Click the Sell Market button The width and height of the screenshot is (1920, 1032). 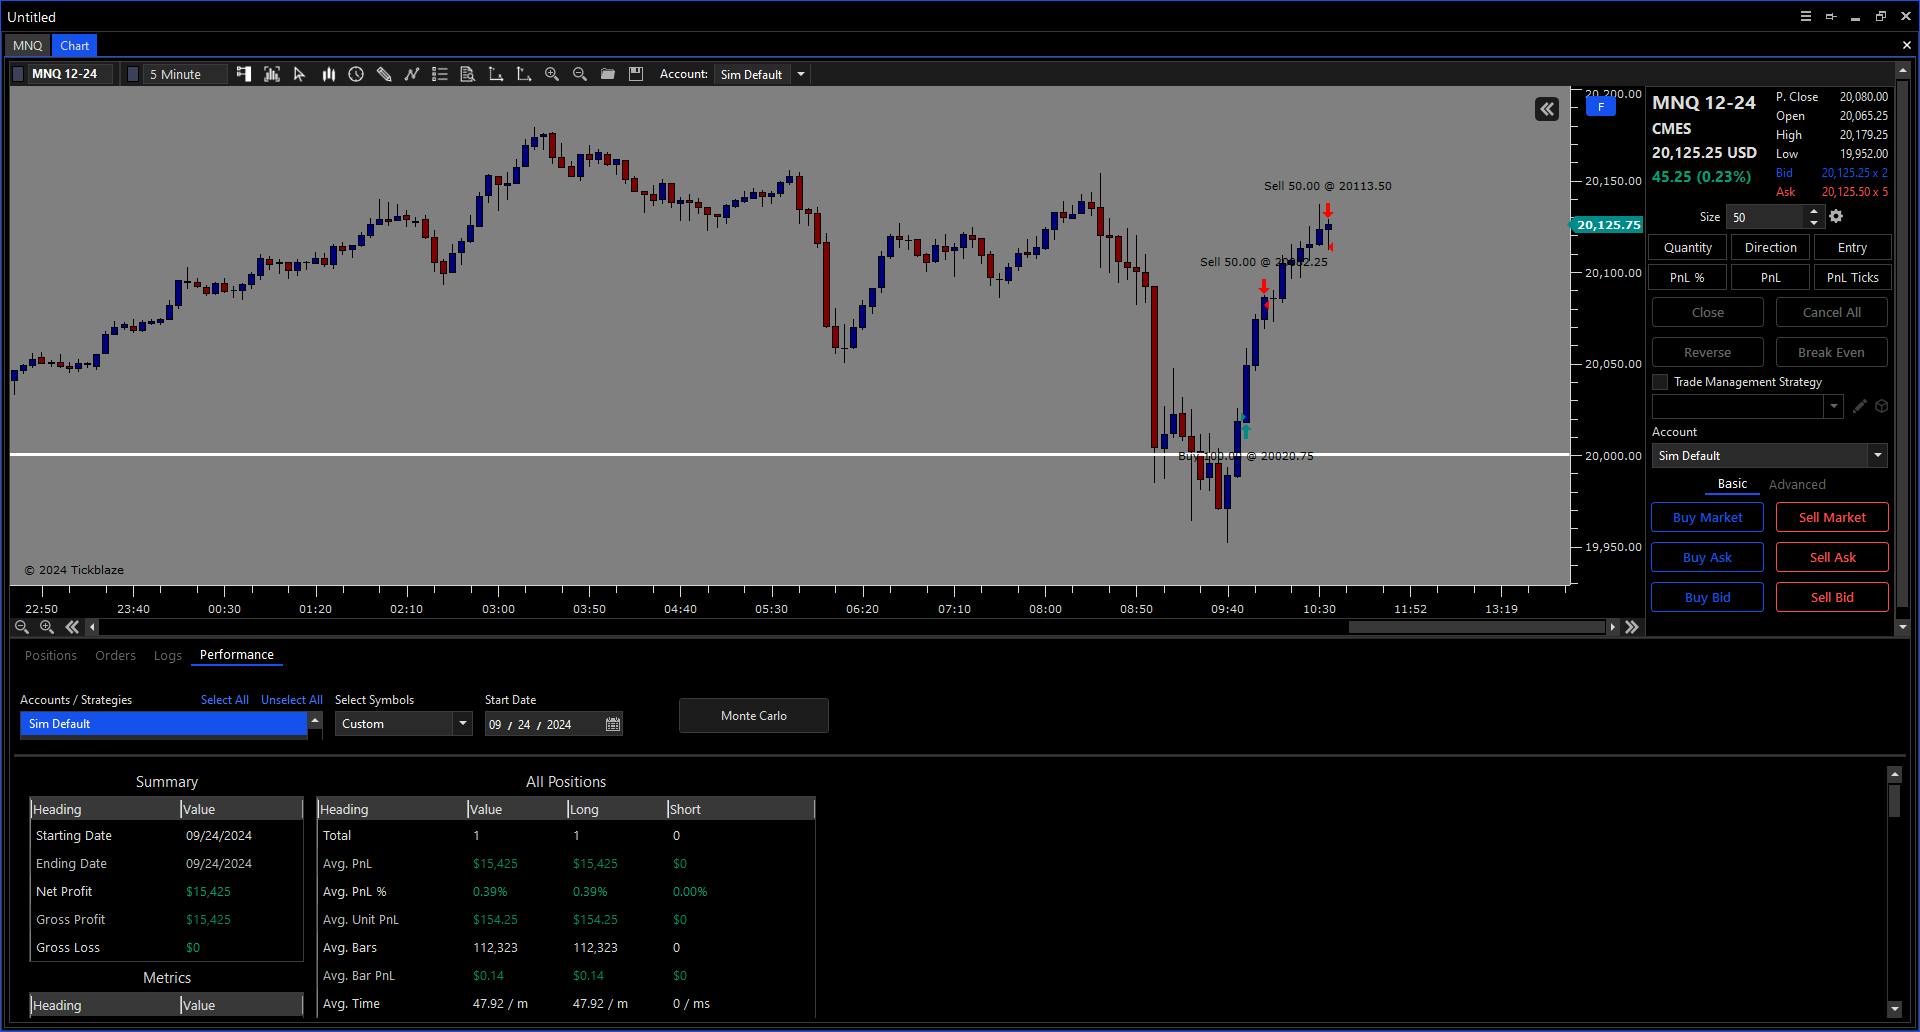click(x=1832, y=517)
